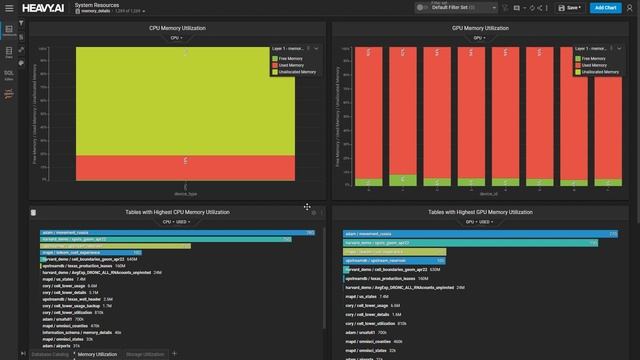640x360 pixels.
Task: Open the SQL Editor sidebar icon
Action: click(9, 74)
